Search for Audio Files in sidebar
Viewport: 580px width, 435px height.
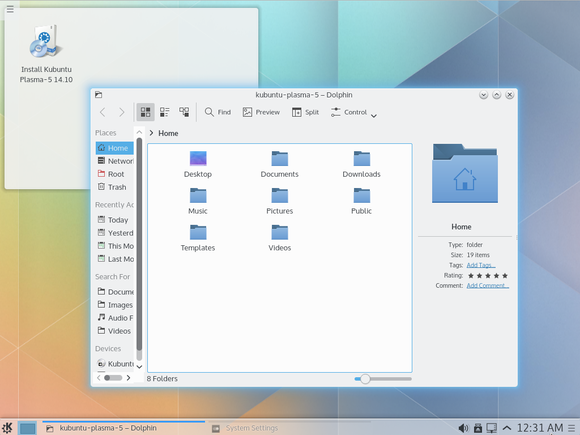[x=115, y=318]
